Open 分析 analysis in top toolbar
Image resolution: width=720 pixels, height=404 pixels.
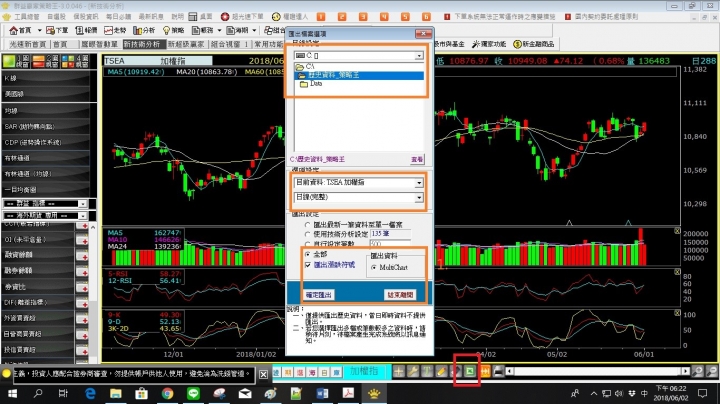144,30
